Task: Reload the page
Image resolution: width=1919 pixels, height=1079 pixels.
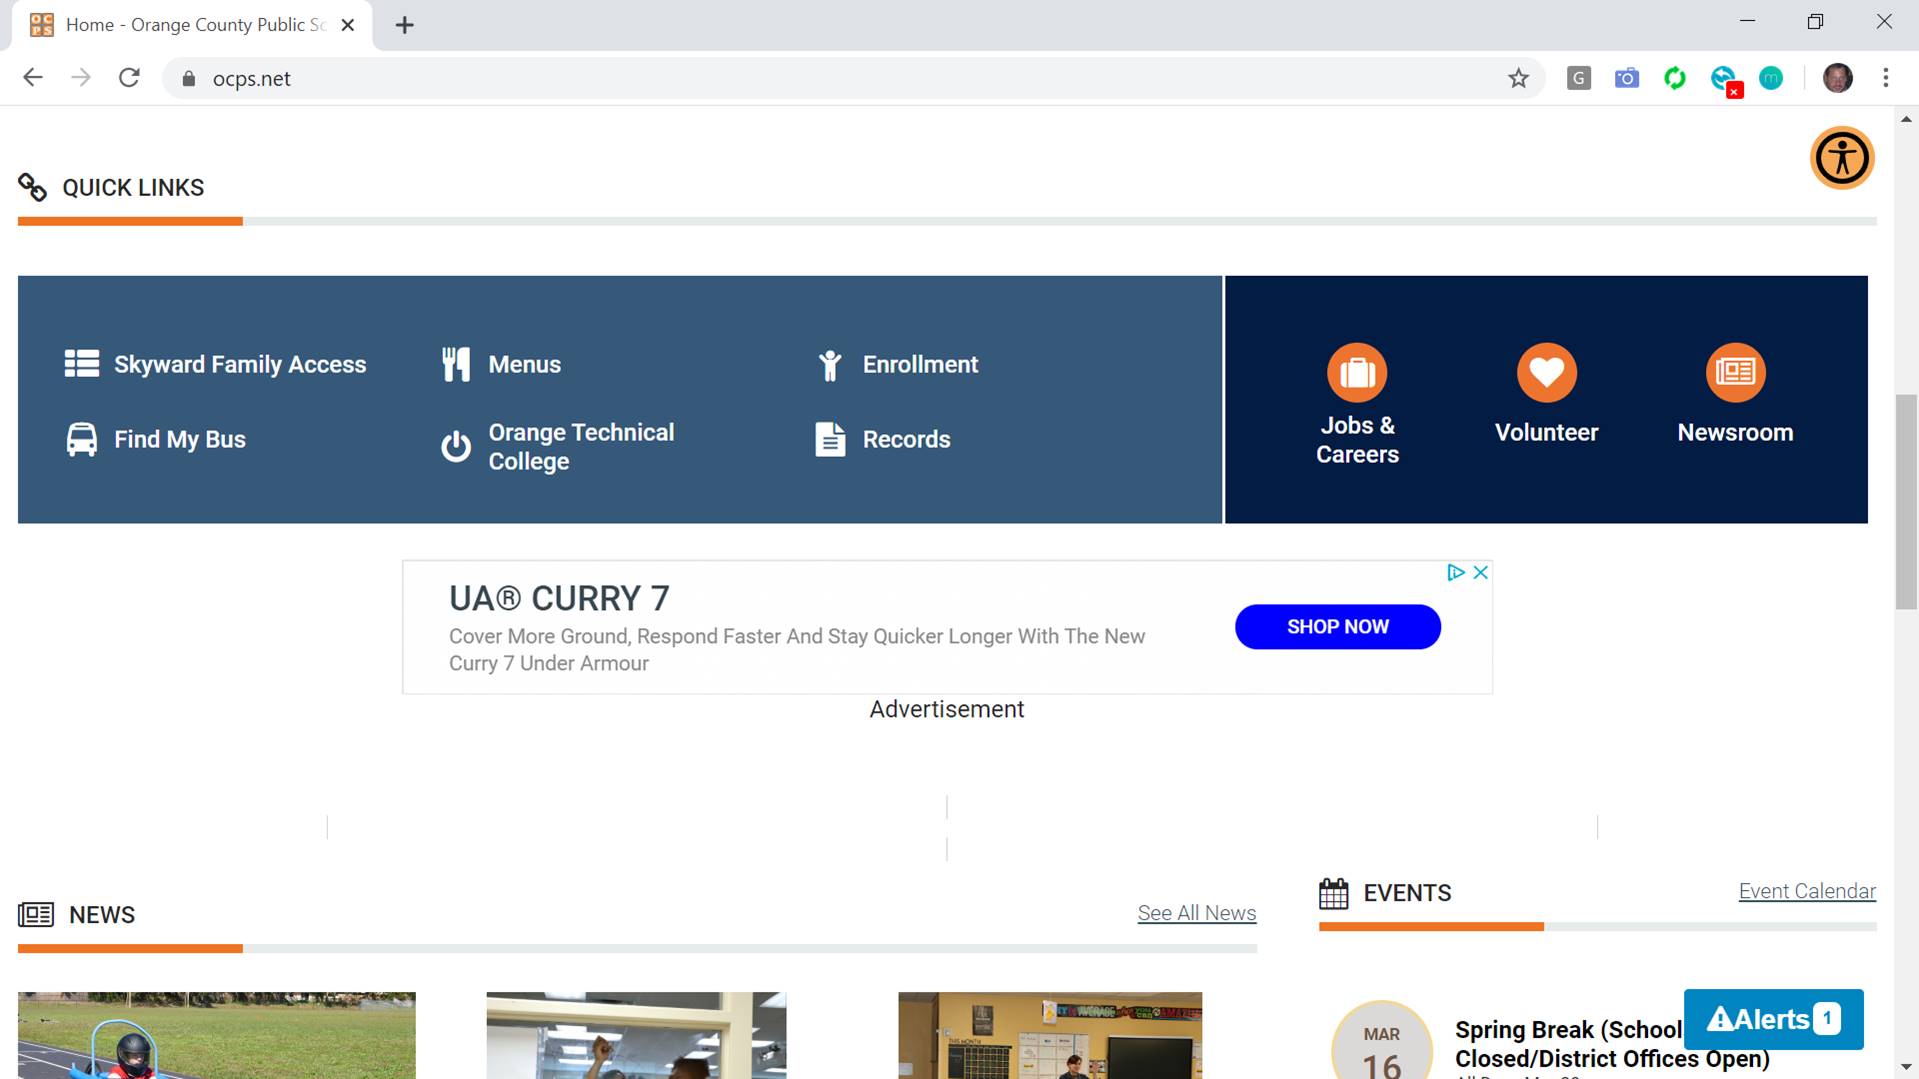Action: coord(129,78)
